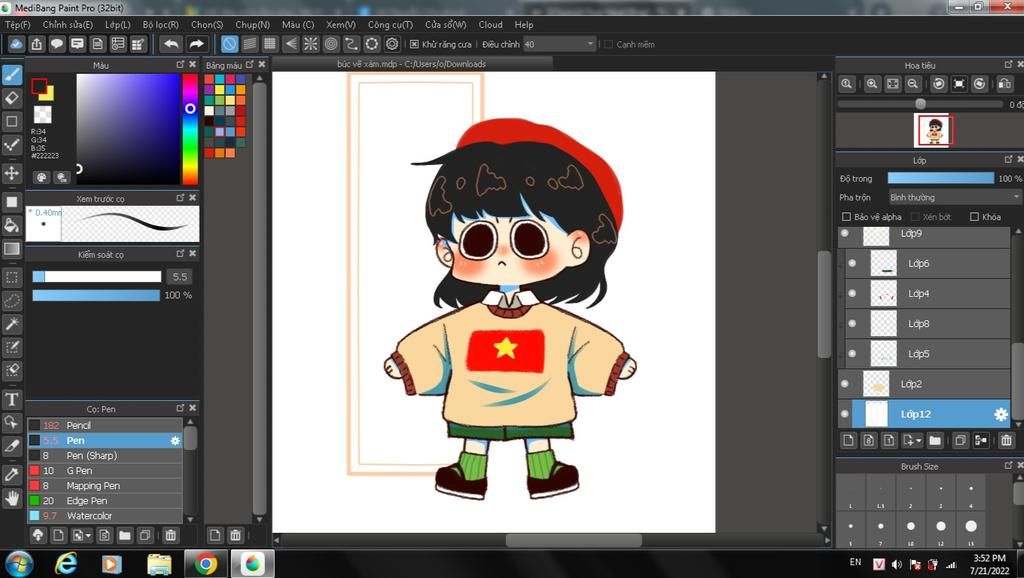Hide the Lớp8 layer

[x=852, y=323]
